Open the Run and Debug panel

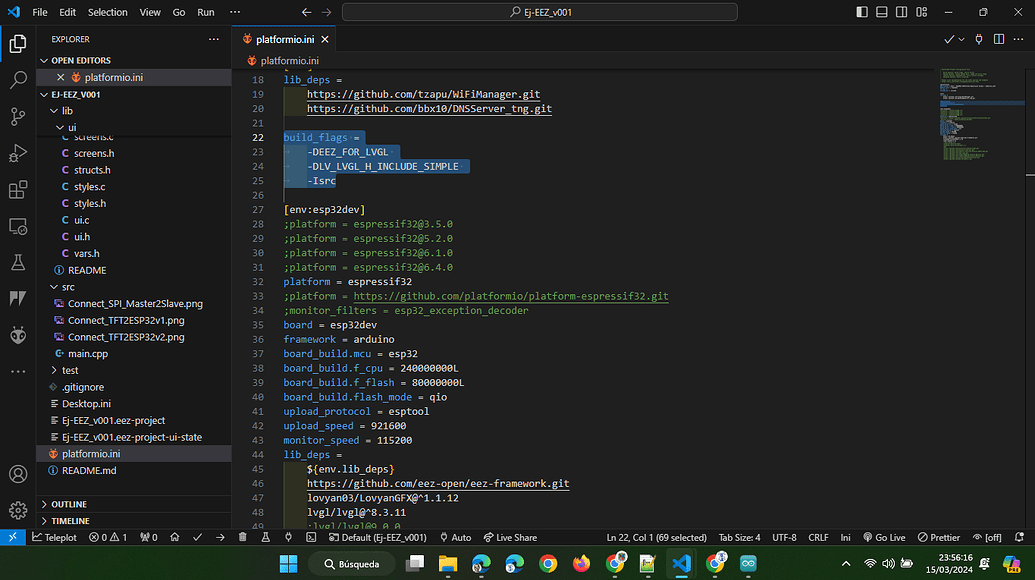point(17,153)
